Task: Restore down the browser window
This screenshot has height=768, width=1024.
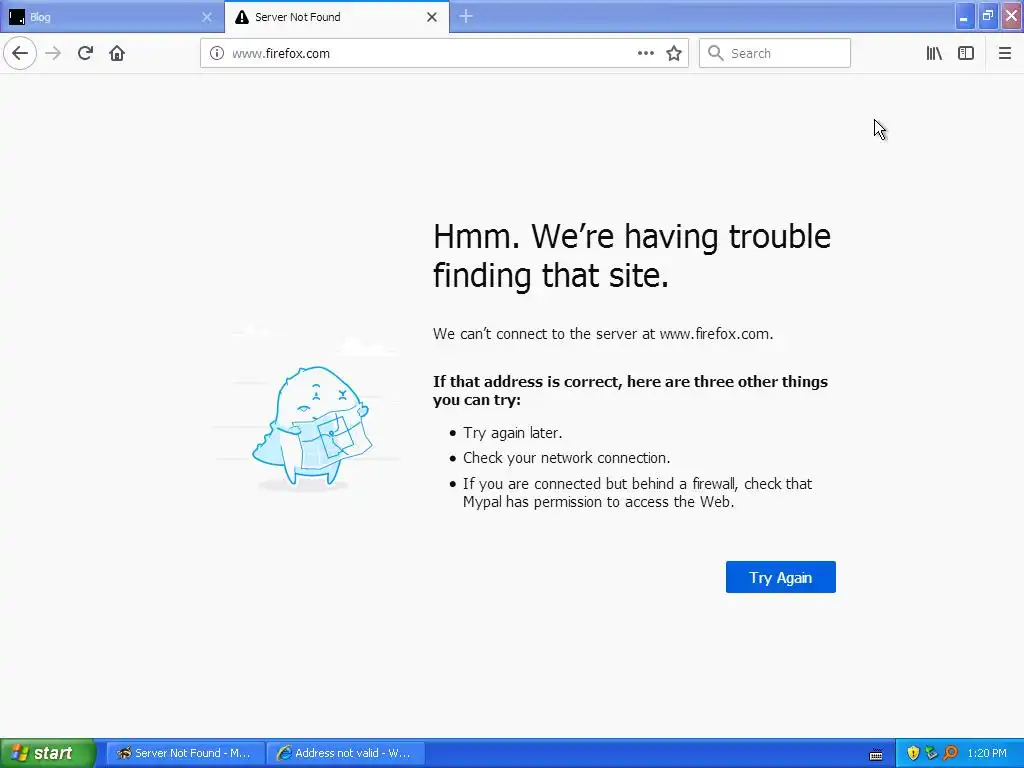Action: click(x=987, y=16)
